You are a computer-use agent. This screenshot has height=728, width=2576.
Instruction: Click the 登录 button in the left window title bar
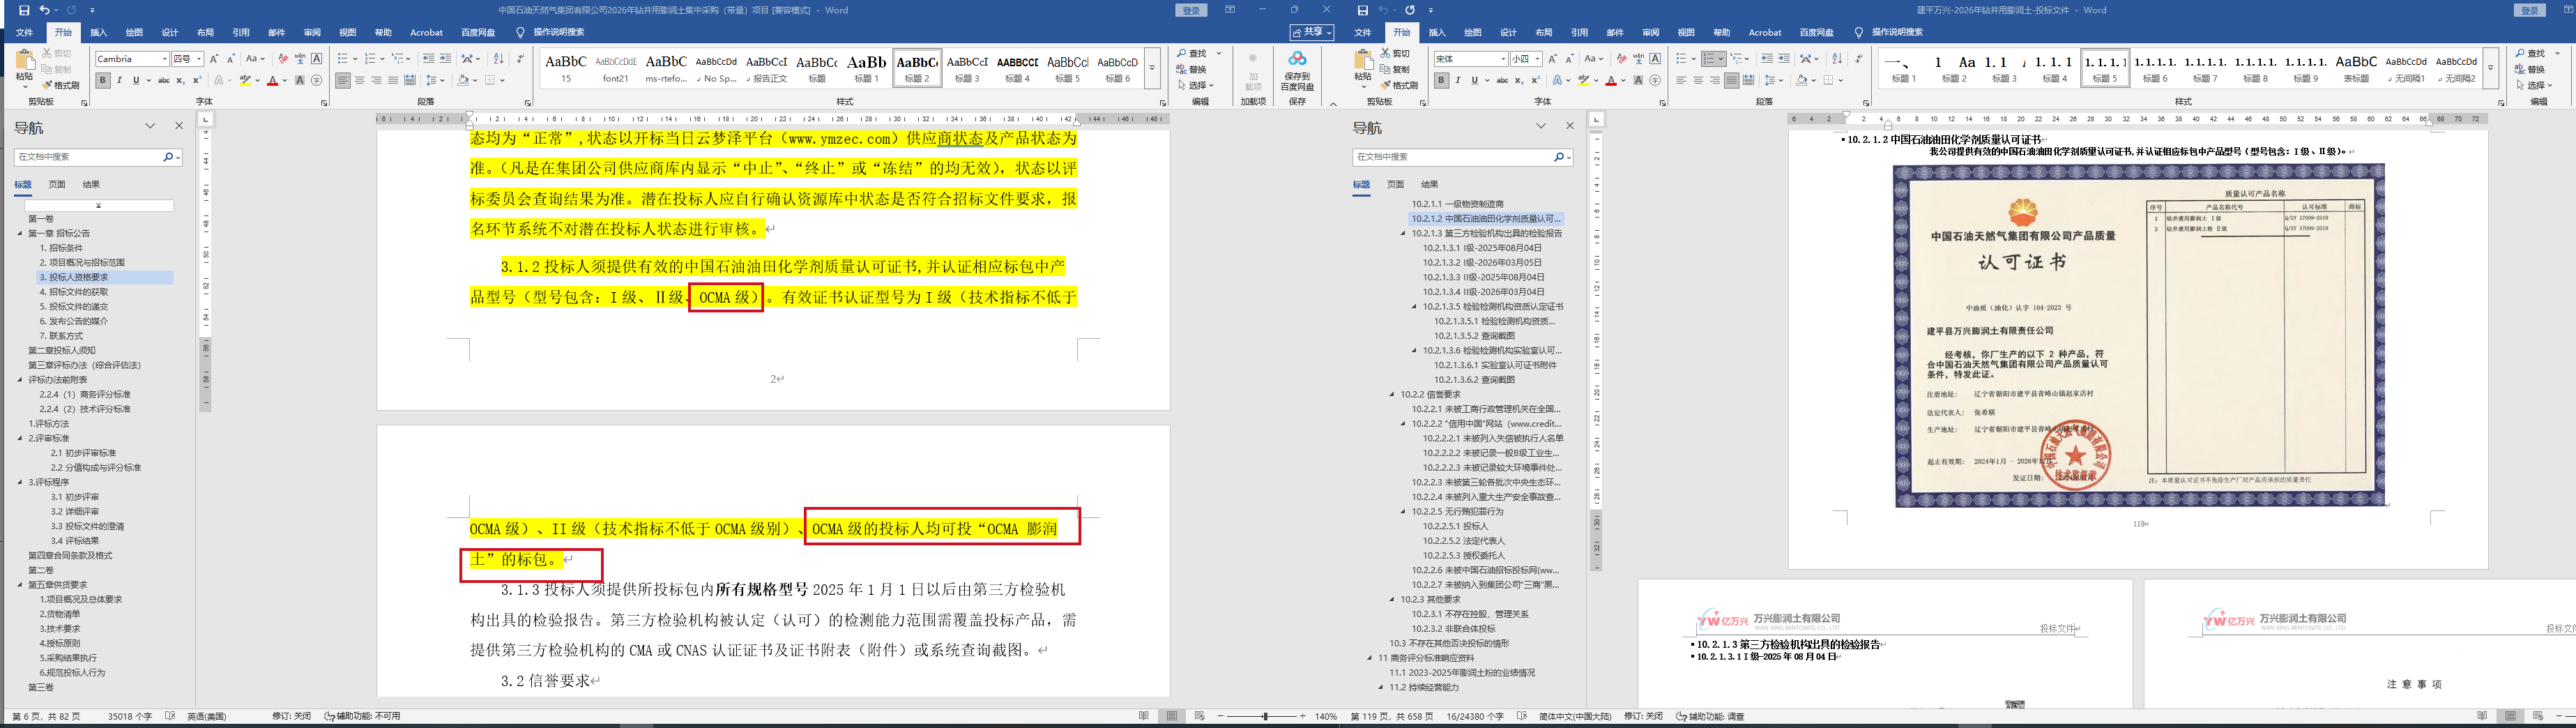pyautogui.click(x=1191, y=10)
